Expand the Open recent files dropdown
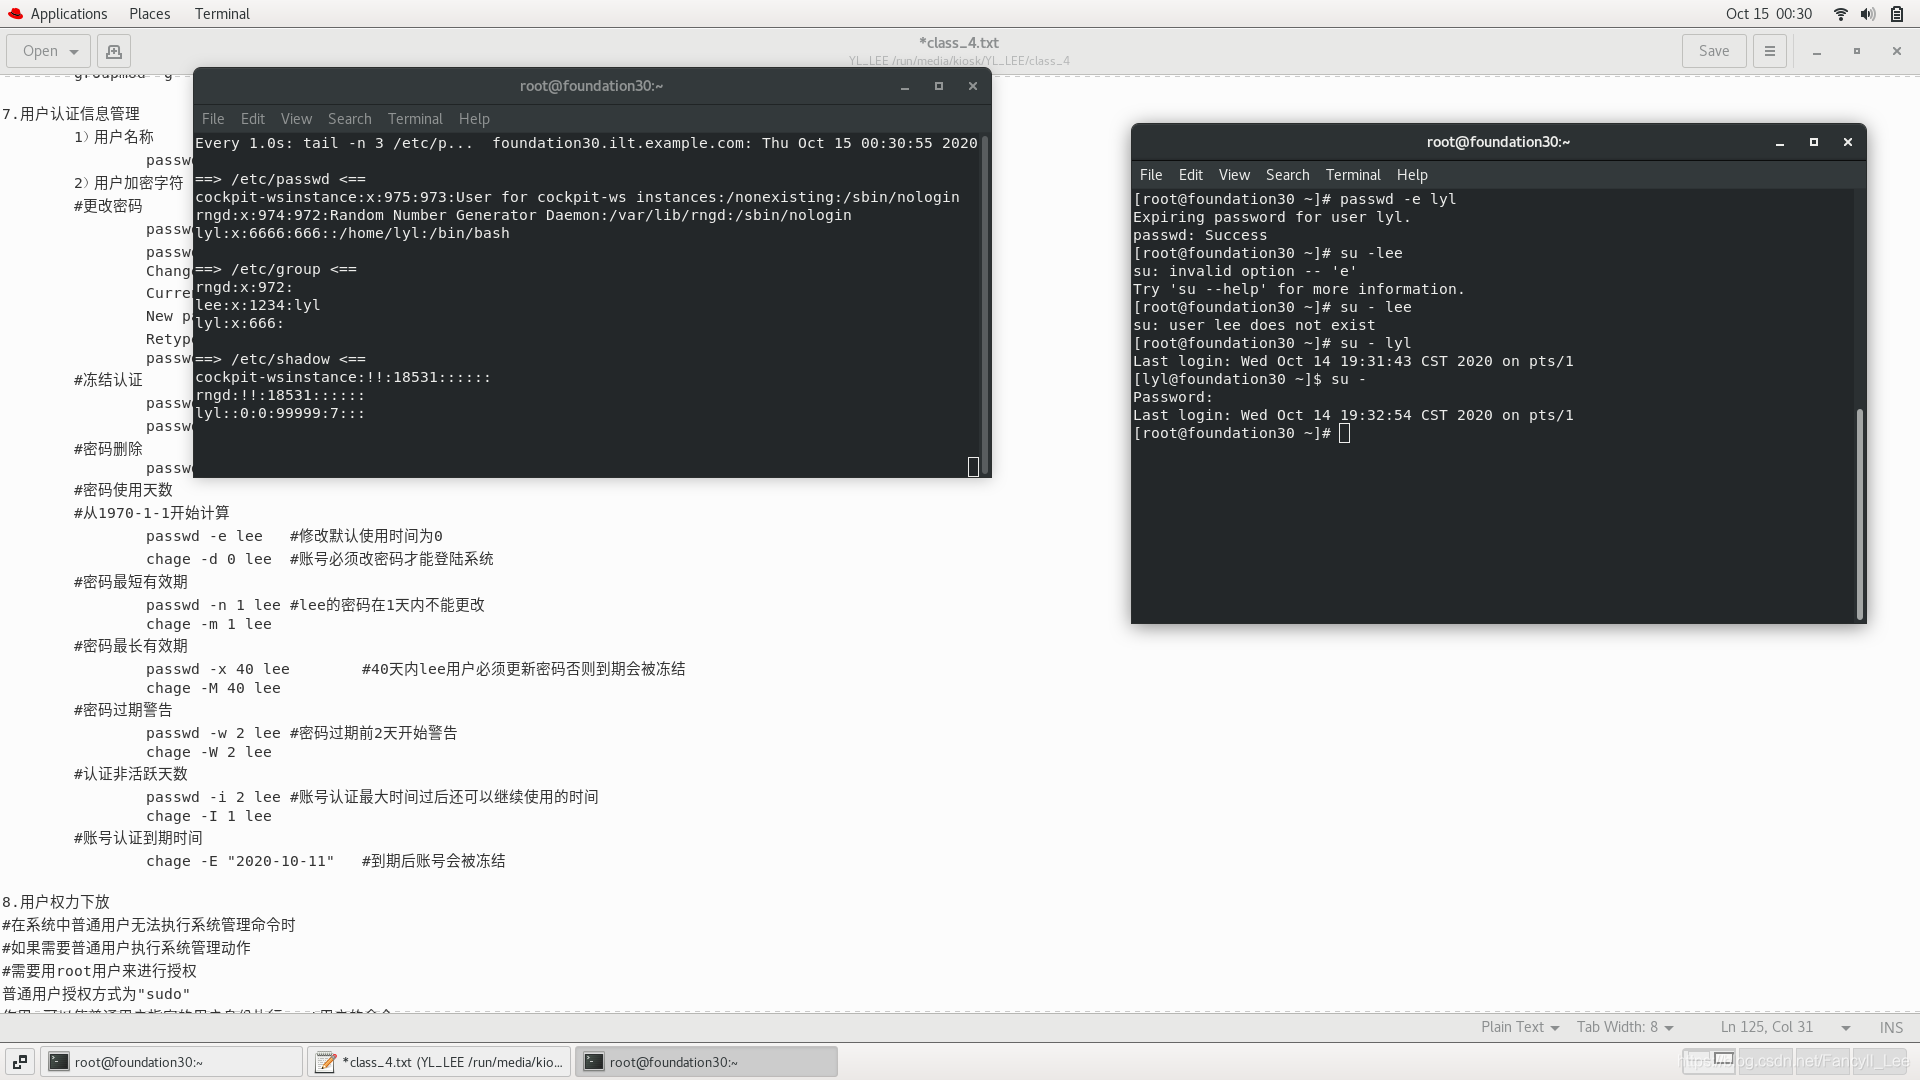Screen dimensions: 1920x1080 tap(73, 51)
